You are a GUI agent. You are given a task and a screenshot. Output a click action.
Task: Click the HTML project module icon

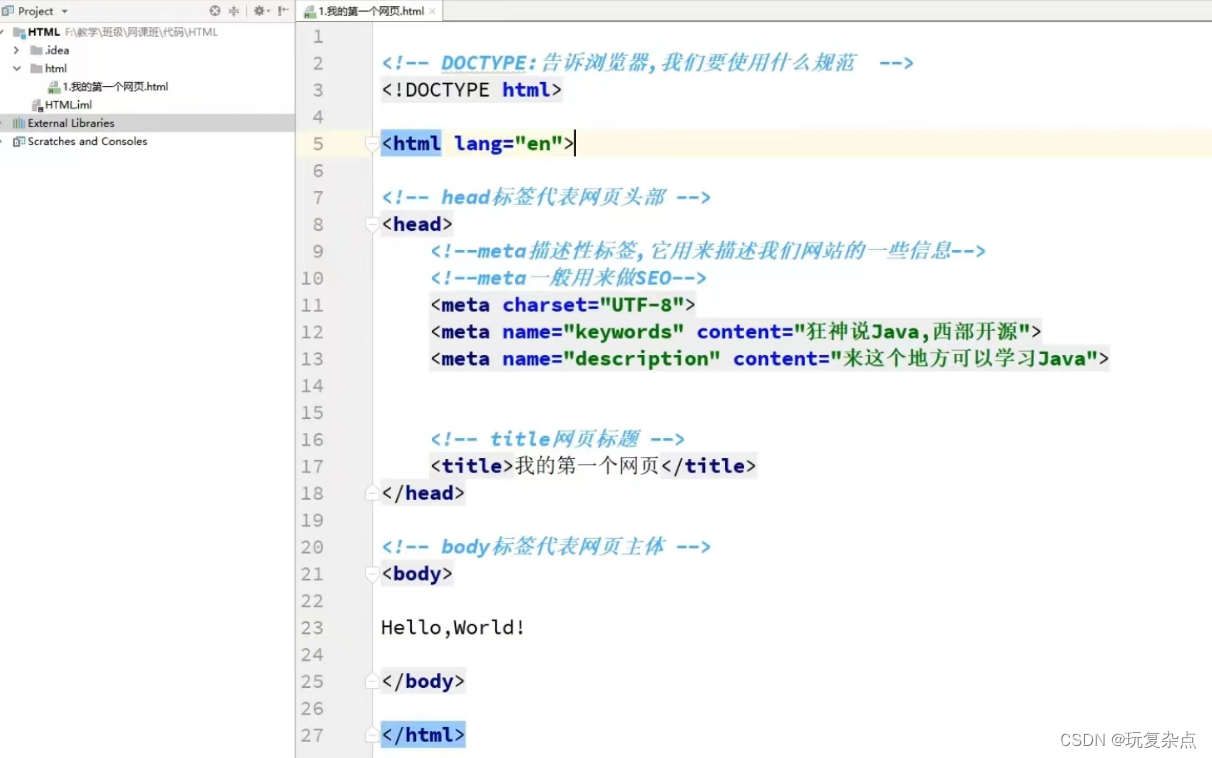click(19, 32)
